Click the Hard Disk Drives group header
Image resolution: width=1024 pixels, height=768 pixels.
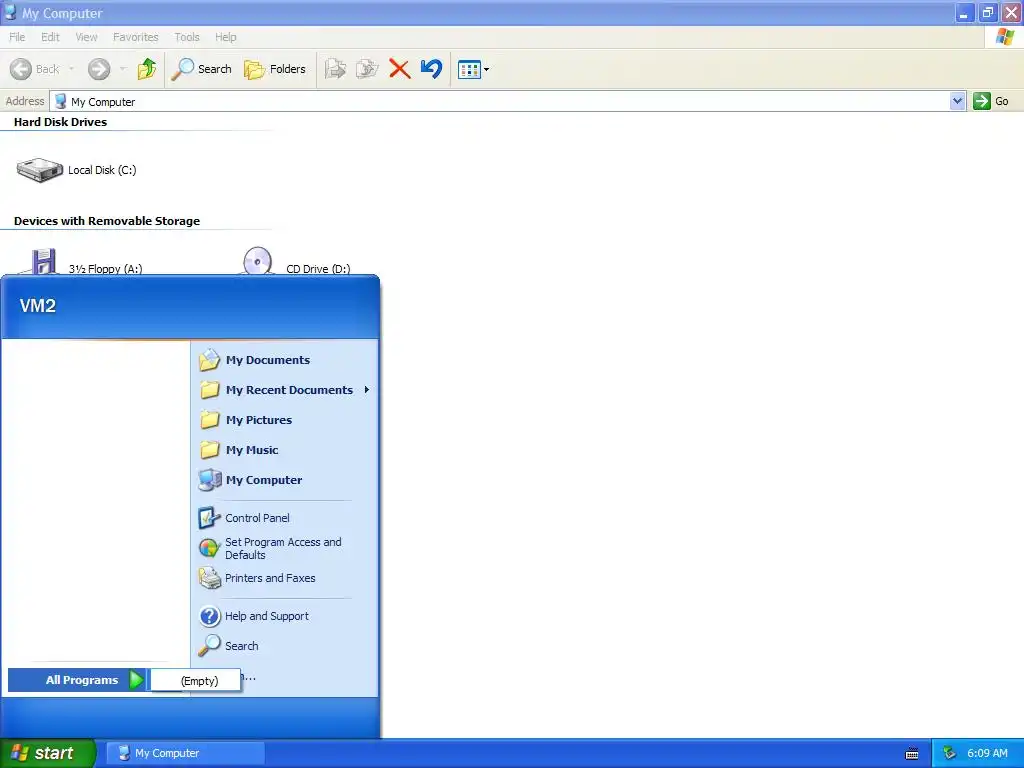pyautogui.click(x=60, y=122)
